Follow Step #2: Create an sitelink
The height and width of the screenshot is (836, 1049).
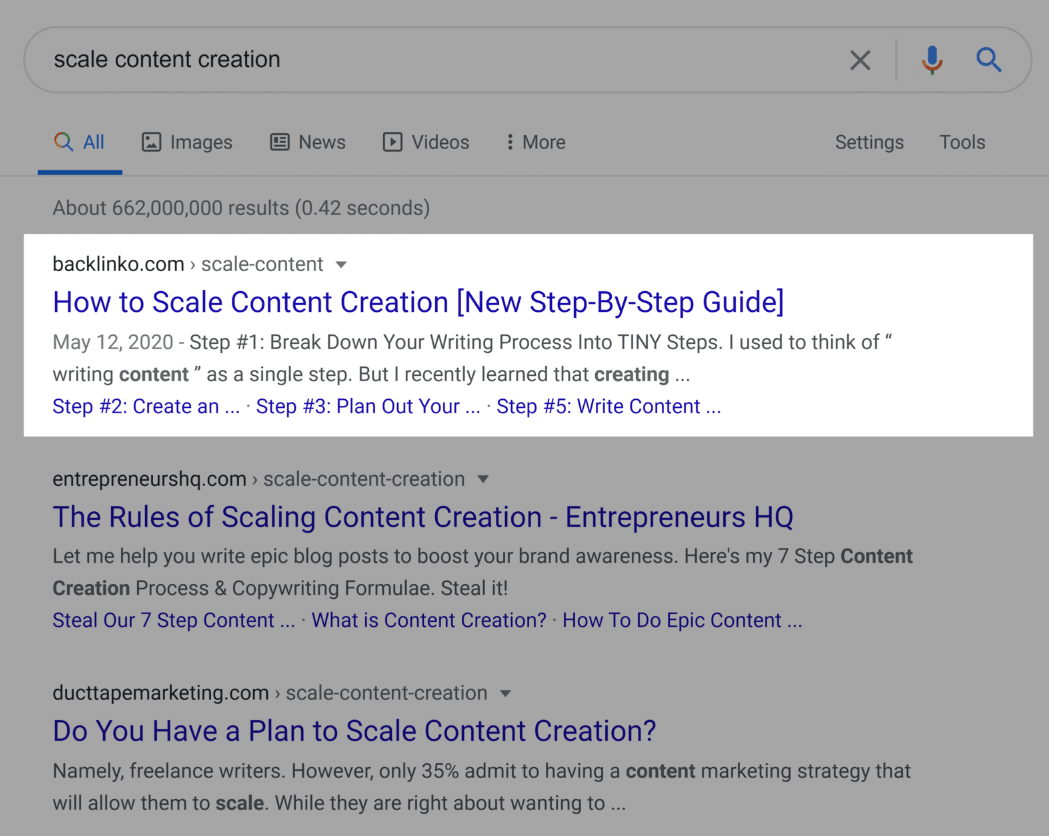click(146, 407)
